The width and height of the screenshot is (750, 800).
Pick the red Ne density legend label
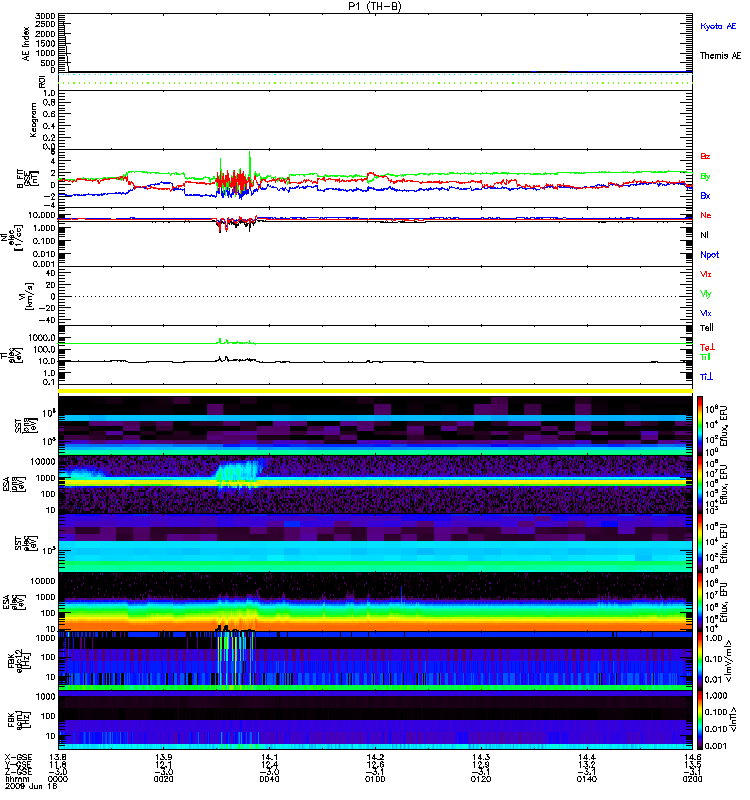pyautogui.click(x=706, y=215)
